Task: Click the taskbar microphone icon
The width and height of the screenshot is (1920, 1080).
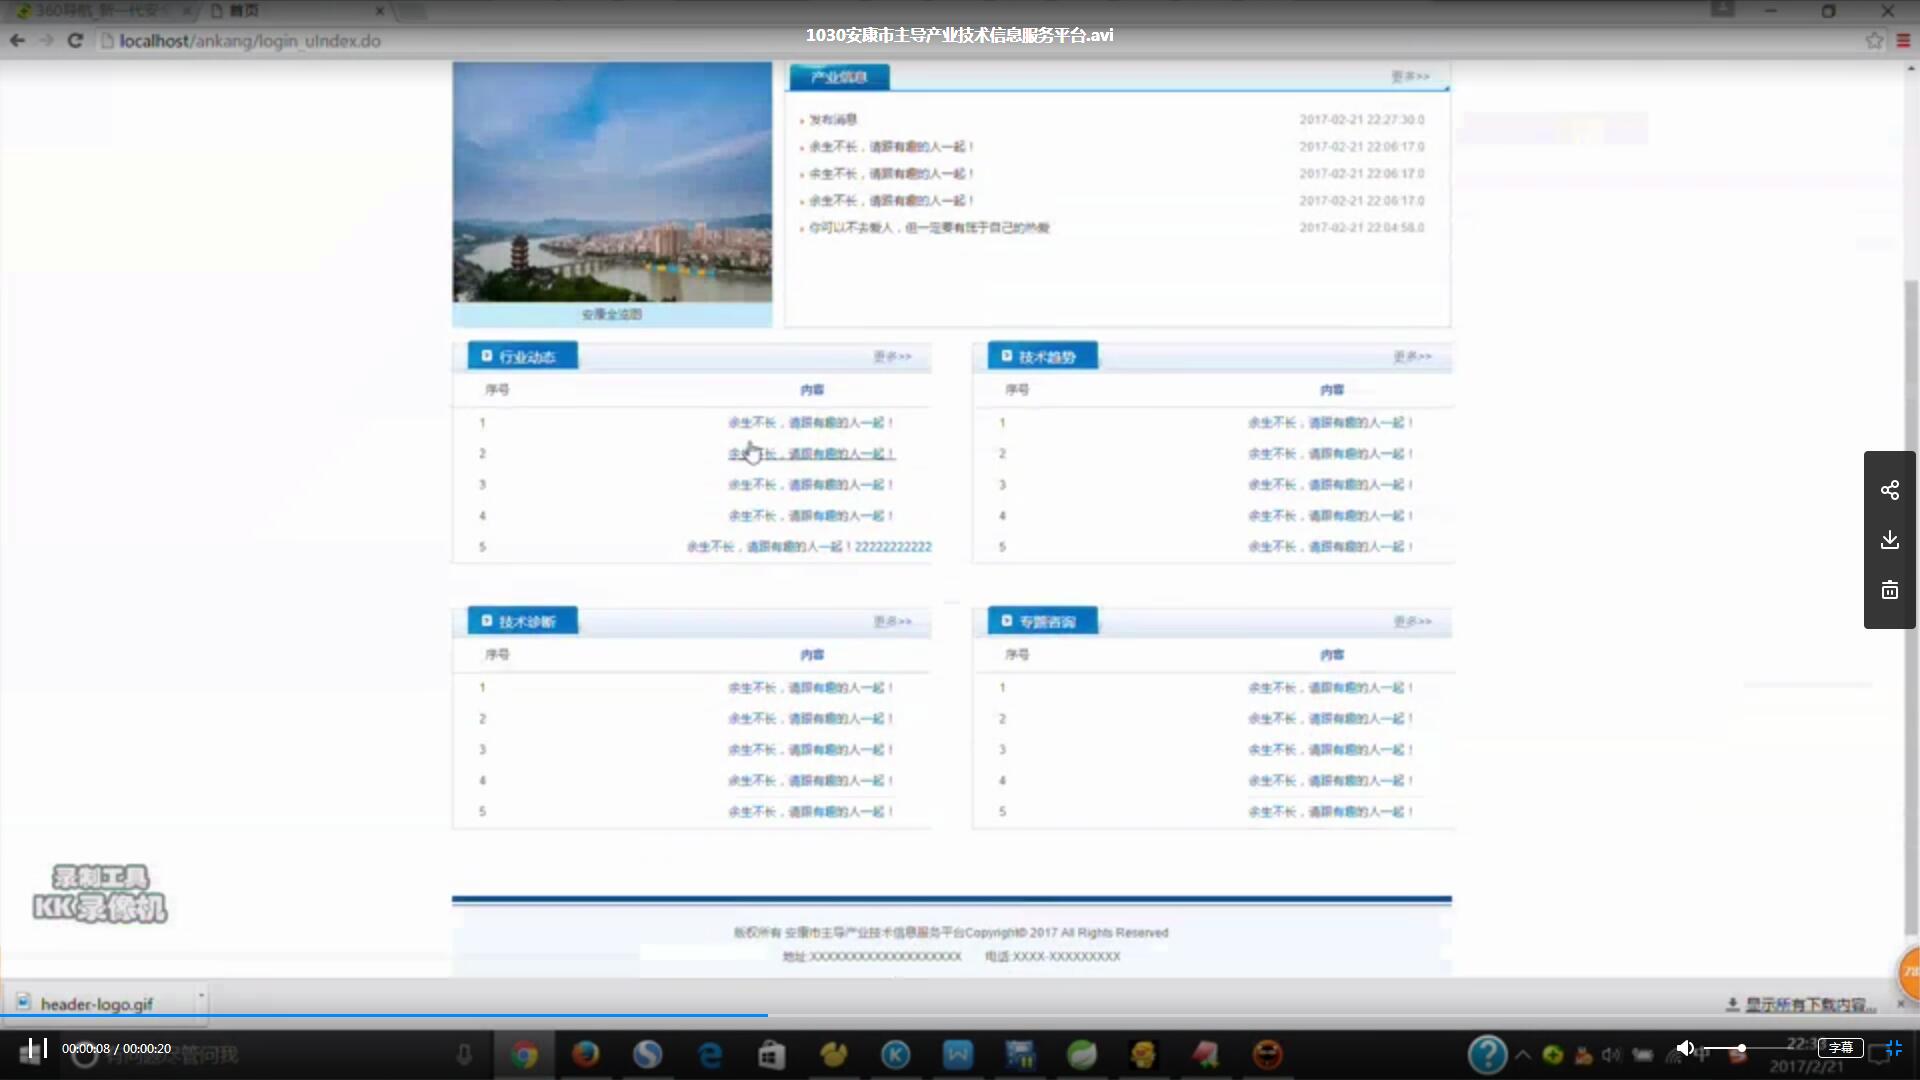Action: [x=464, y=1054]
